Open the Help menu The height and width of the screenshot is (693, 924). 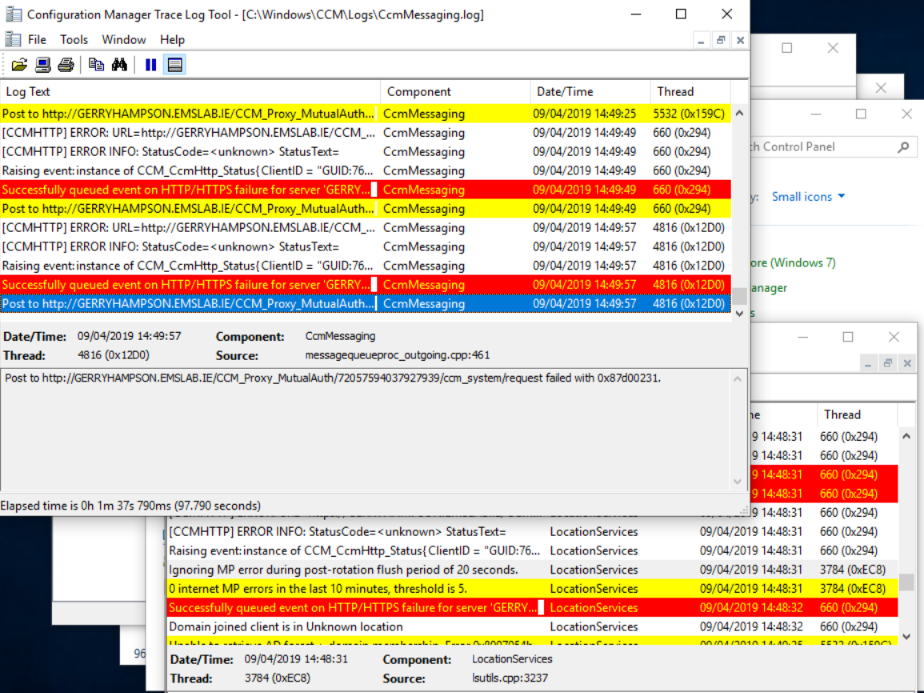(172, 39)
